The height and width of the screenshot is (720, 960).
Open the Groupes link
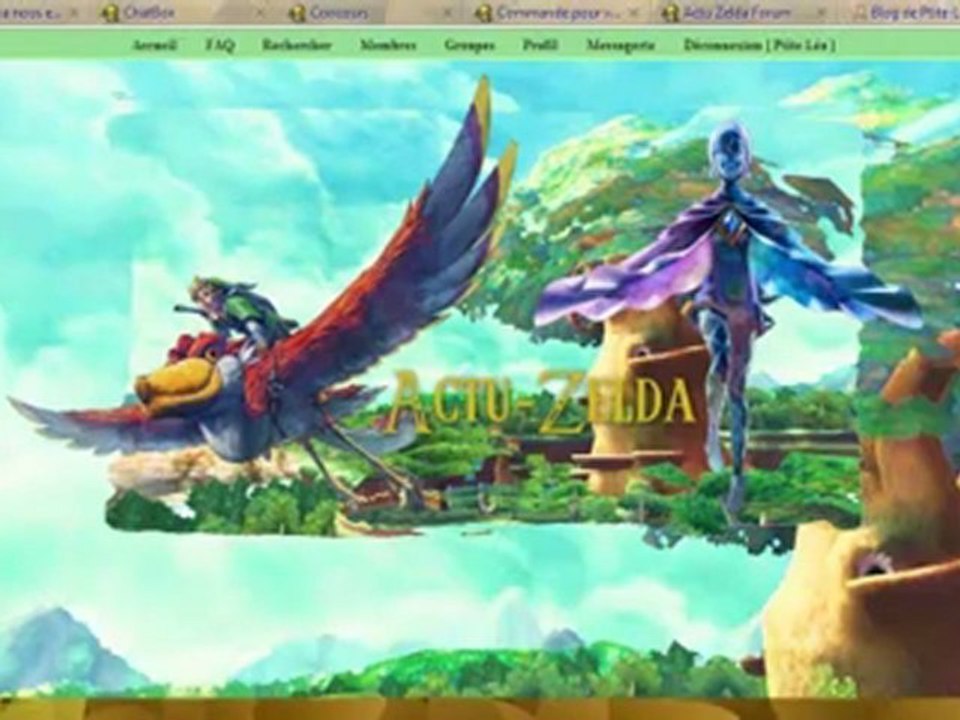tap(470, 45)
